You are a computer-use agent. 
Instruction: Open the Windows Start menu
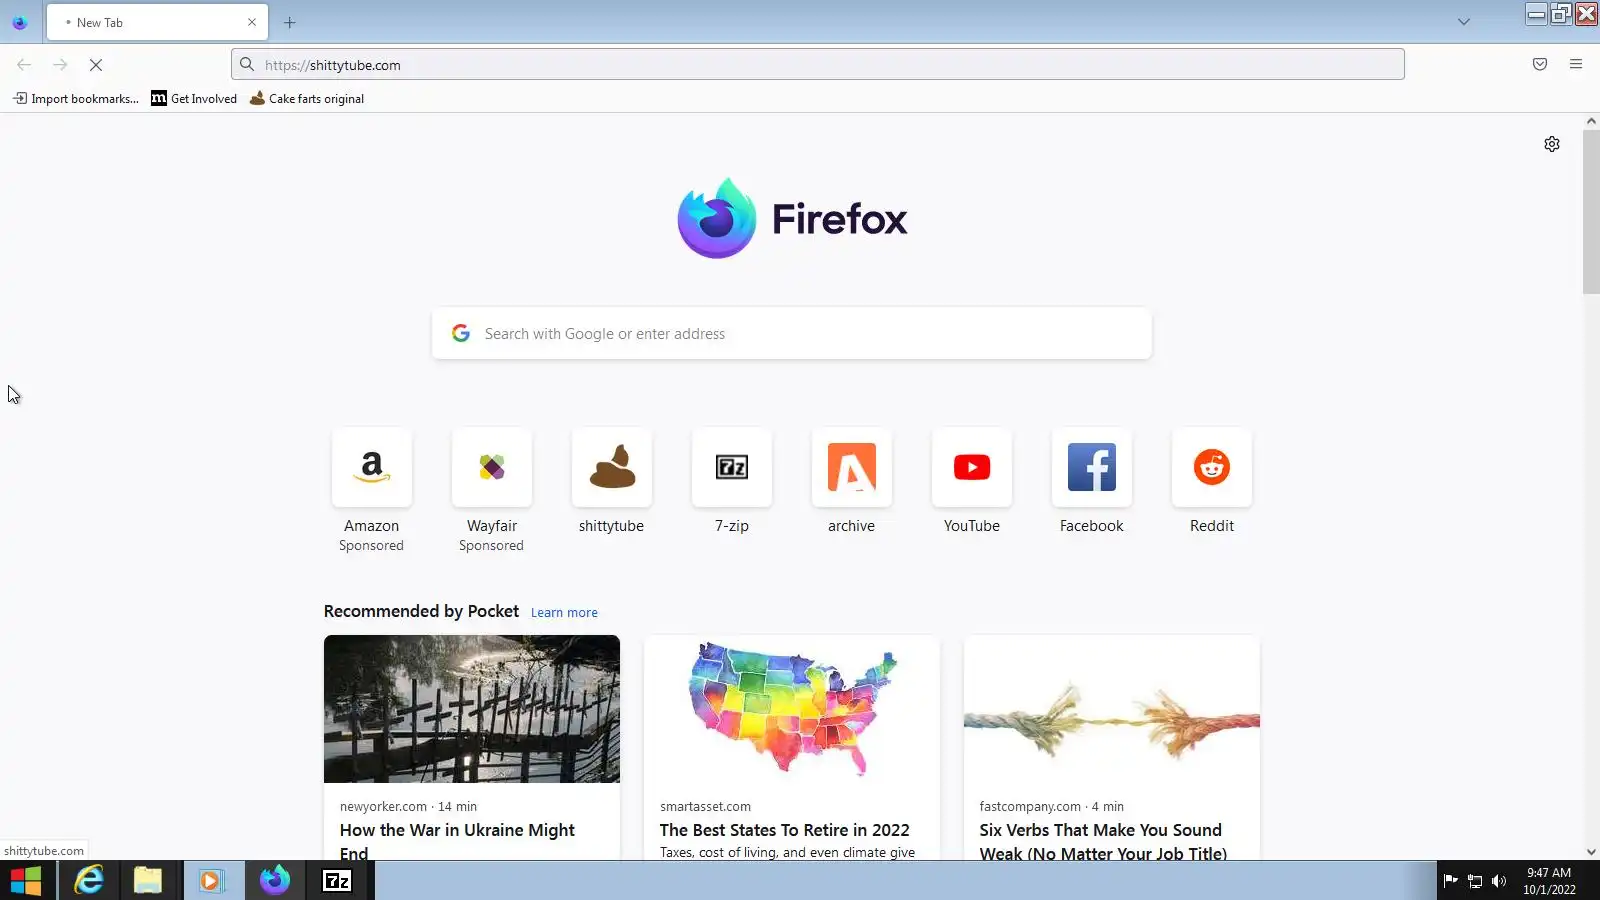tap(26, 881)
